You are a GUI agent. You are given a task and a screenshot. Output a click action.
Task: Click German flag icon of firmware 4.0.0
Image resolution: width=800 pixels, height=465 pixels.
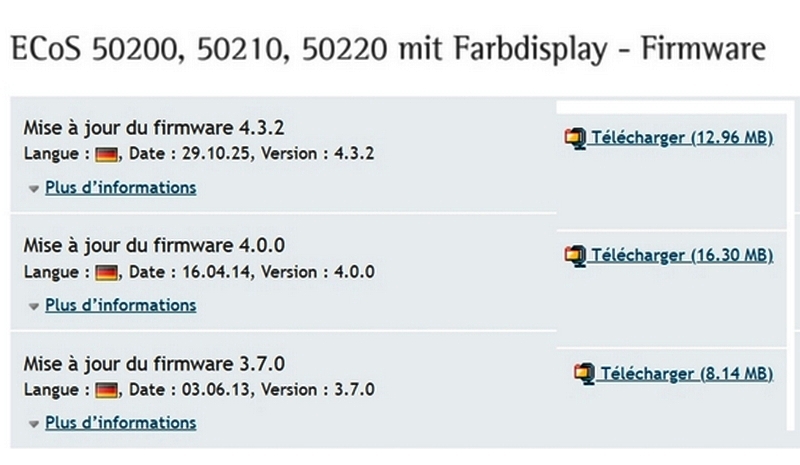tap(107, 272)
